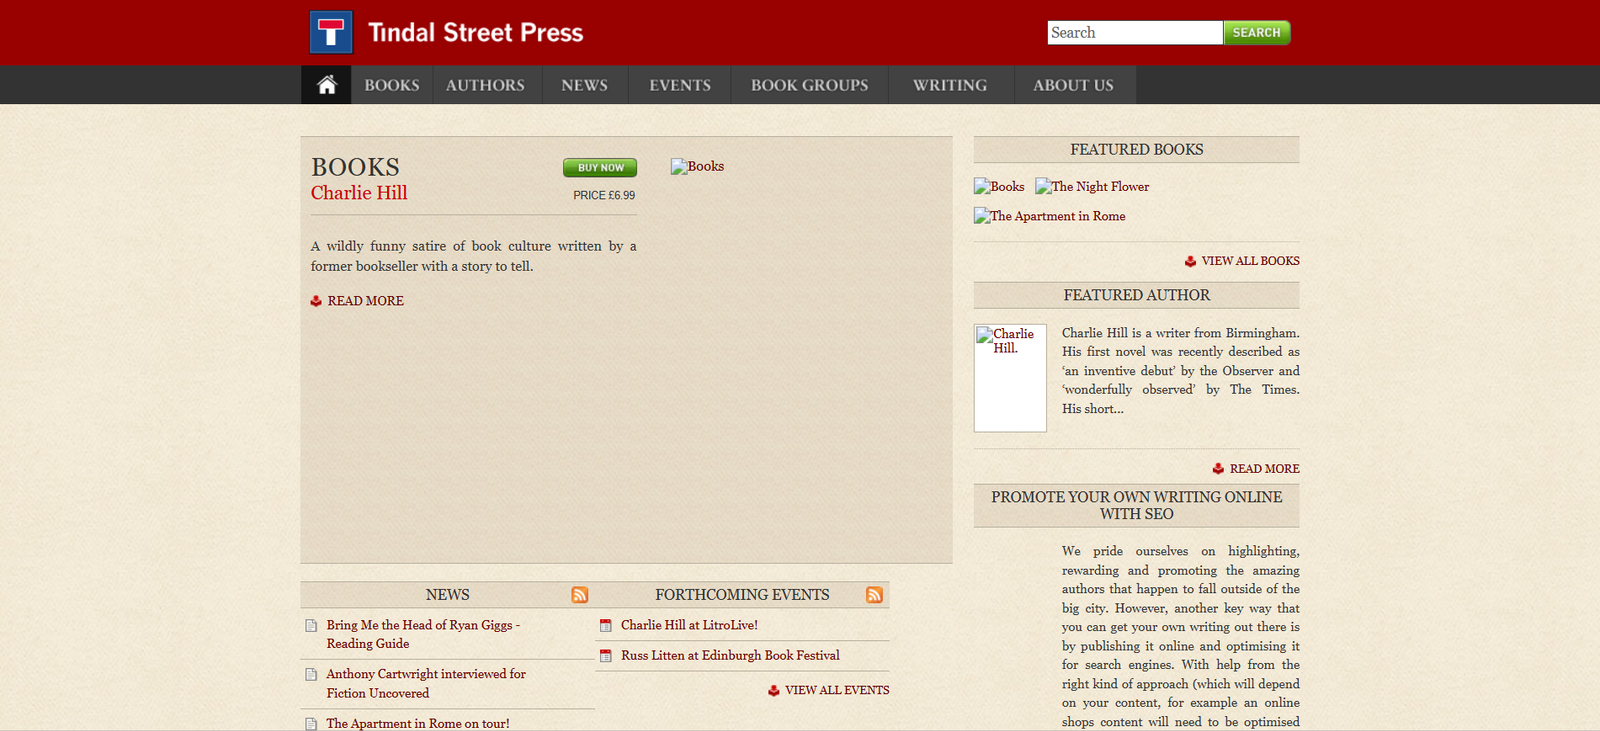
Task: Open the Books thumbnail in Featured Books
Action: coord(999,187)
